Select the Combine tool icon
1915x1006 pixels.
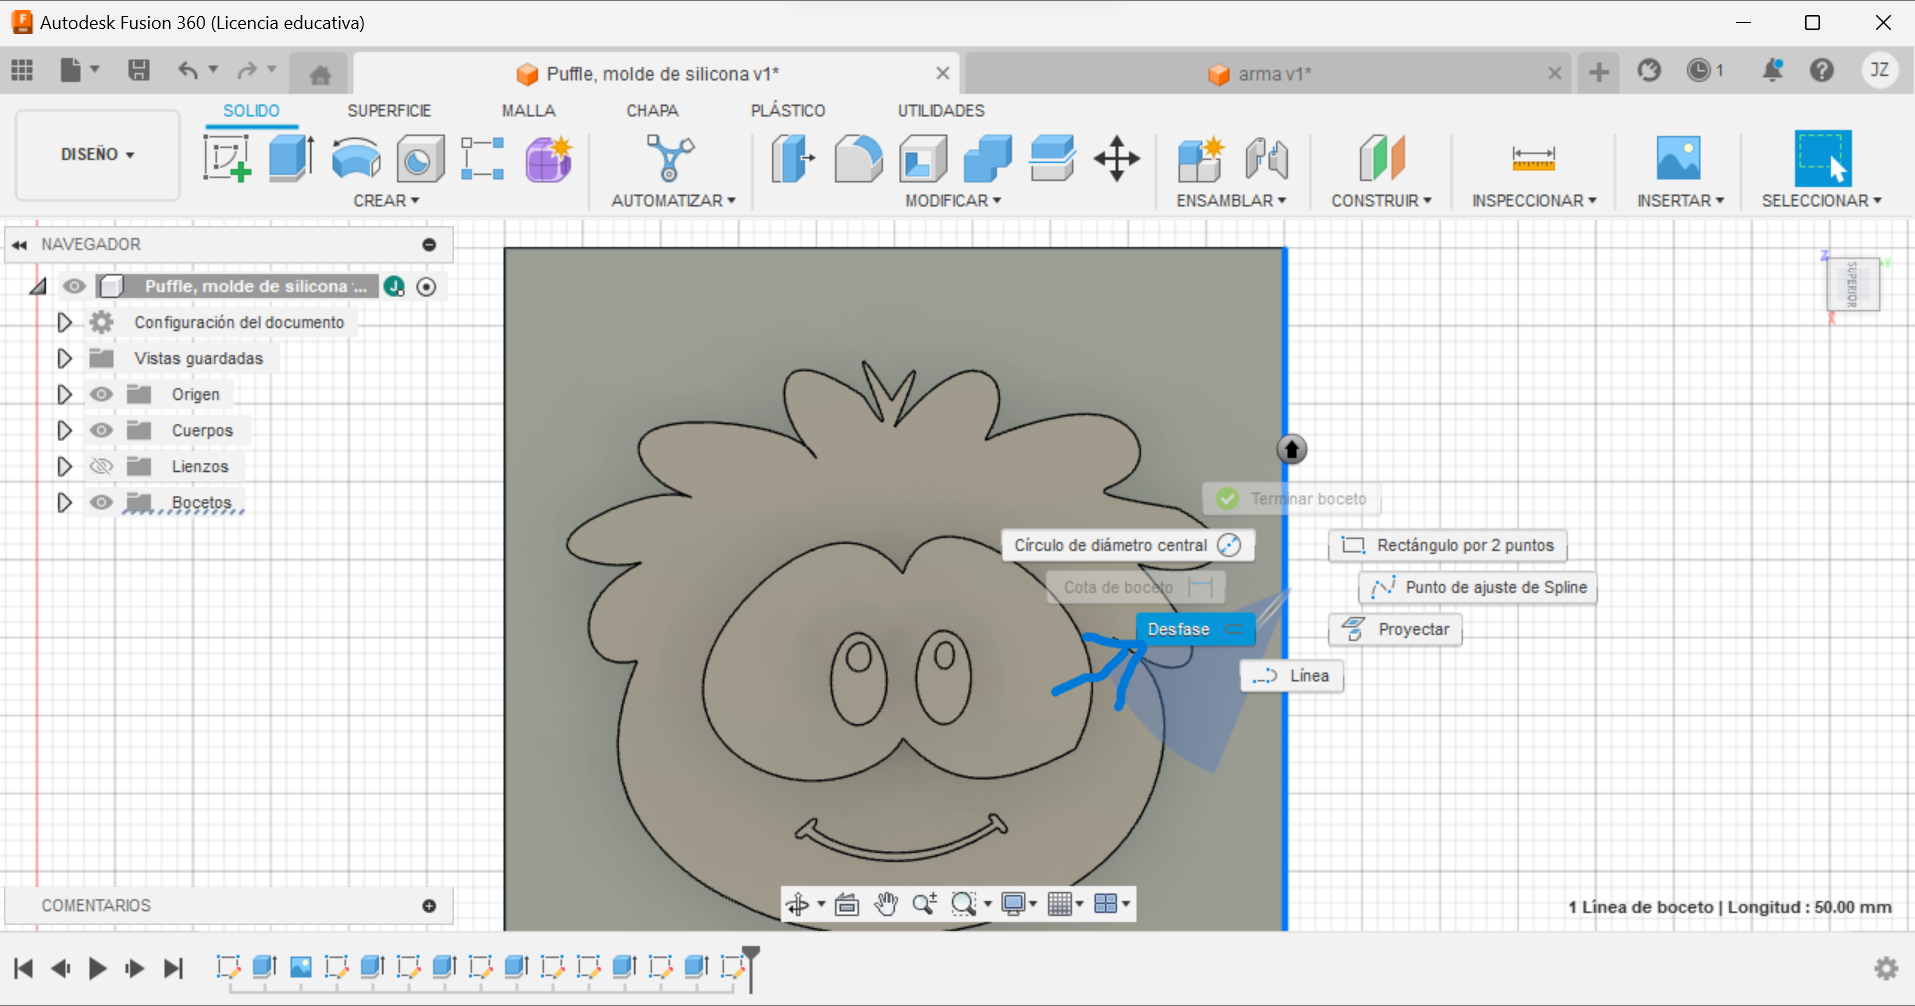pos(988,158)
